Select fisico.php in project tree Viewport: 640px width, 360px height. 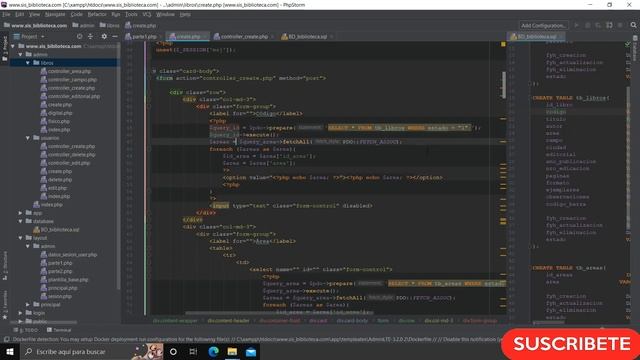coord(55,121)
